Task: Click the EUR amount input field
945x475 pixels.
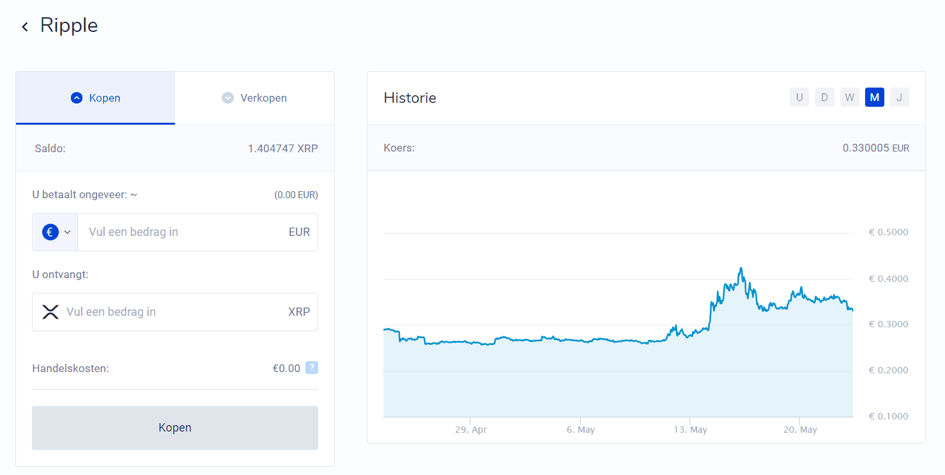Action: 198,232
